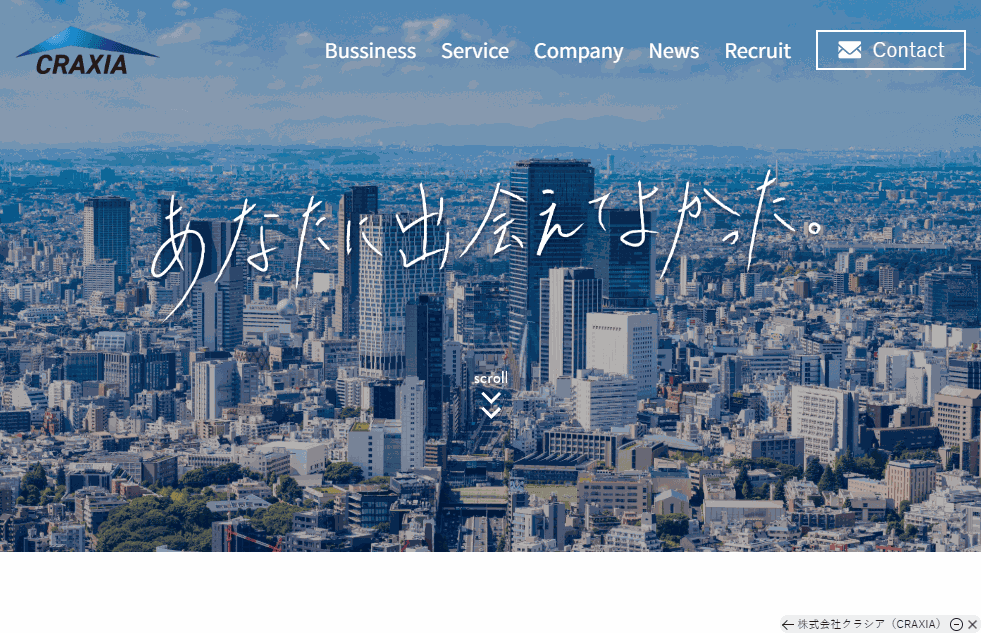981x633 pixels.
Task: Click the Contact button
Action: pos(891,50)
